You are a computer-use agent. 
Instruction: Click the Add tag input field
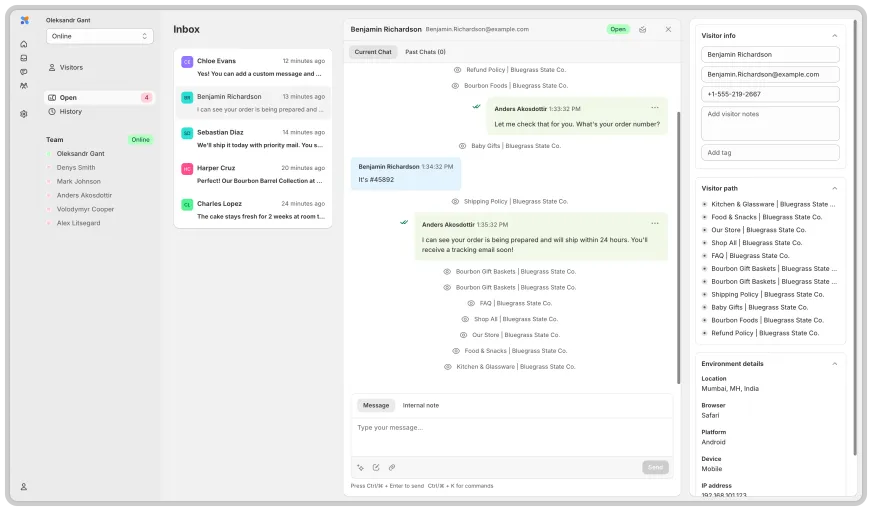pos(770,153)
